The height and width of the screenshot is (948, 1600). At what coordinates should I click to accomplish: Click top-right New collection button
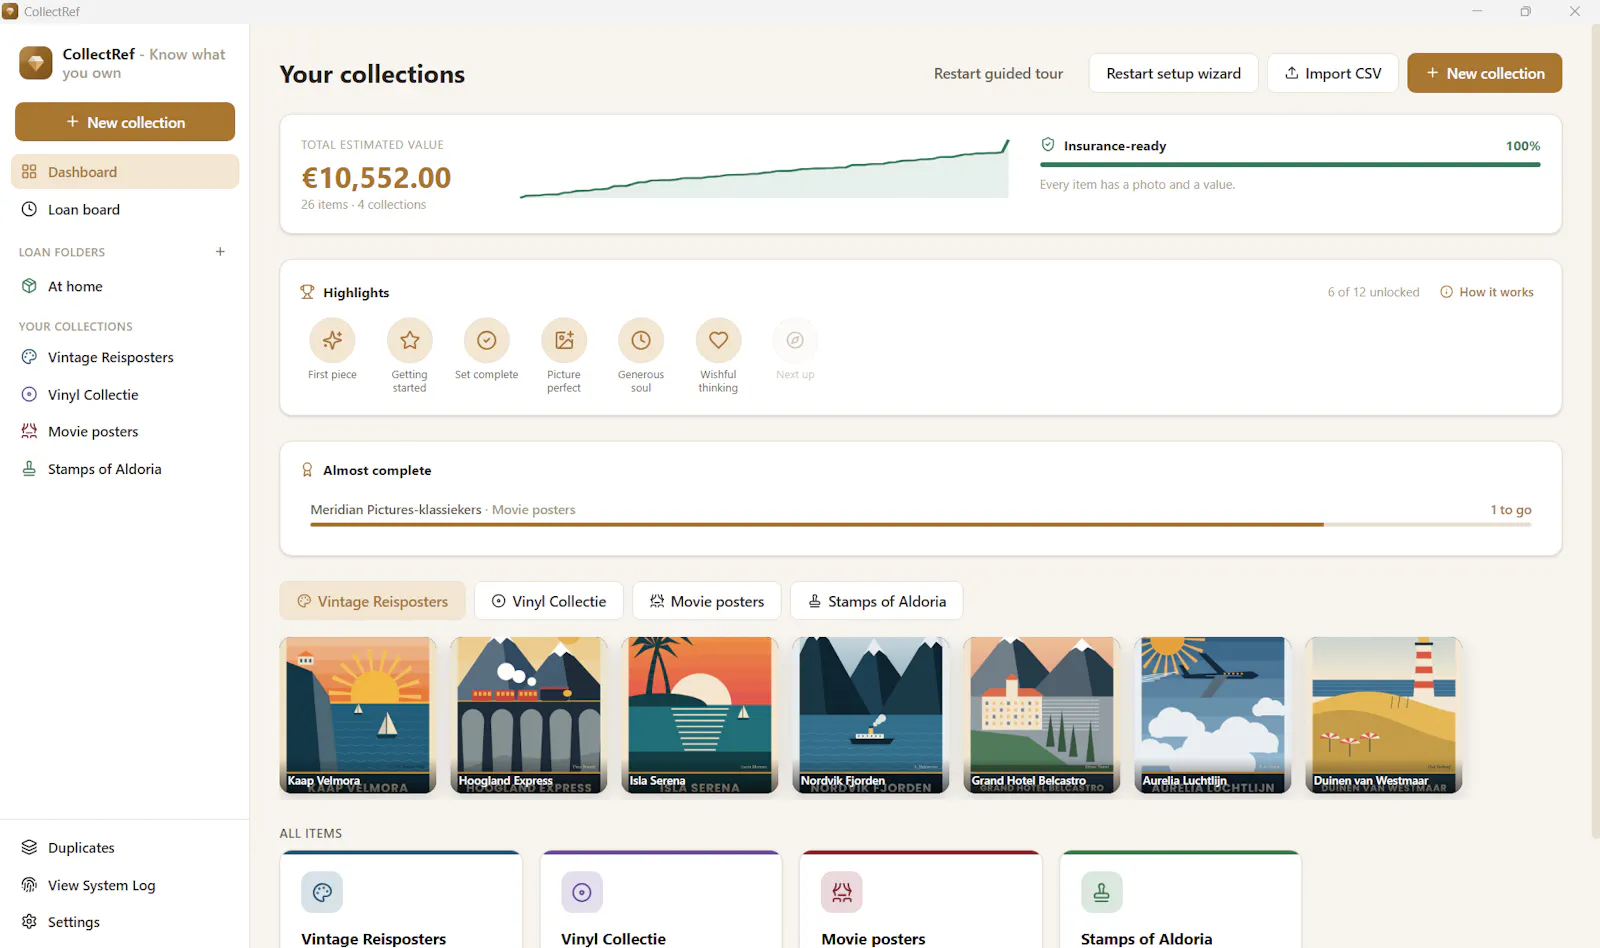(1485, 73)
